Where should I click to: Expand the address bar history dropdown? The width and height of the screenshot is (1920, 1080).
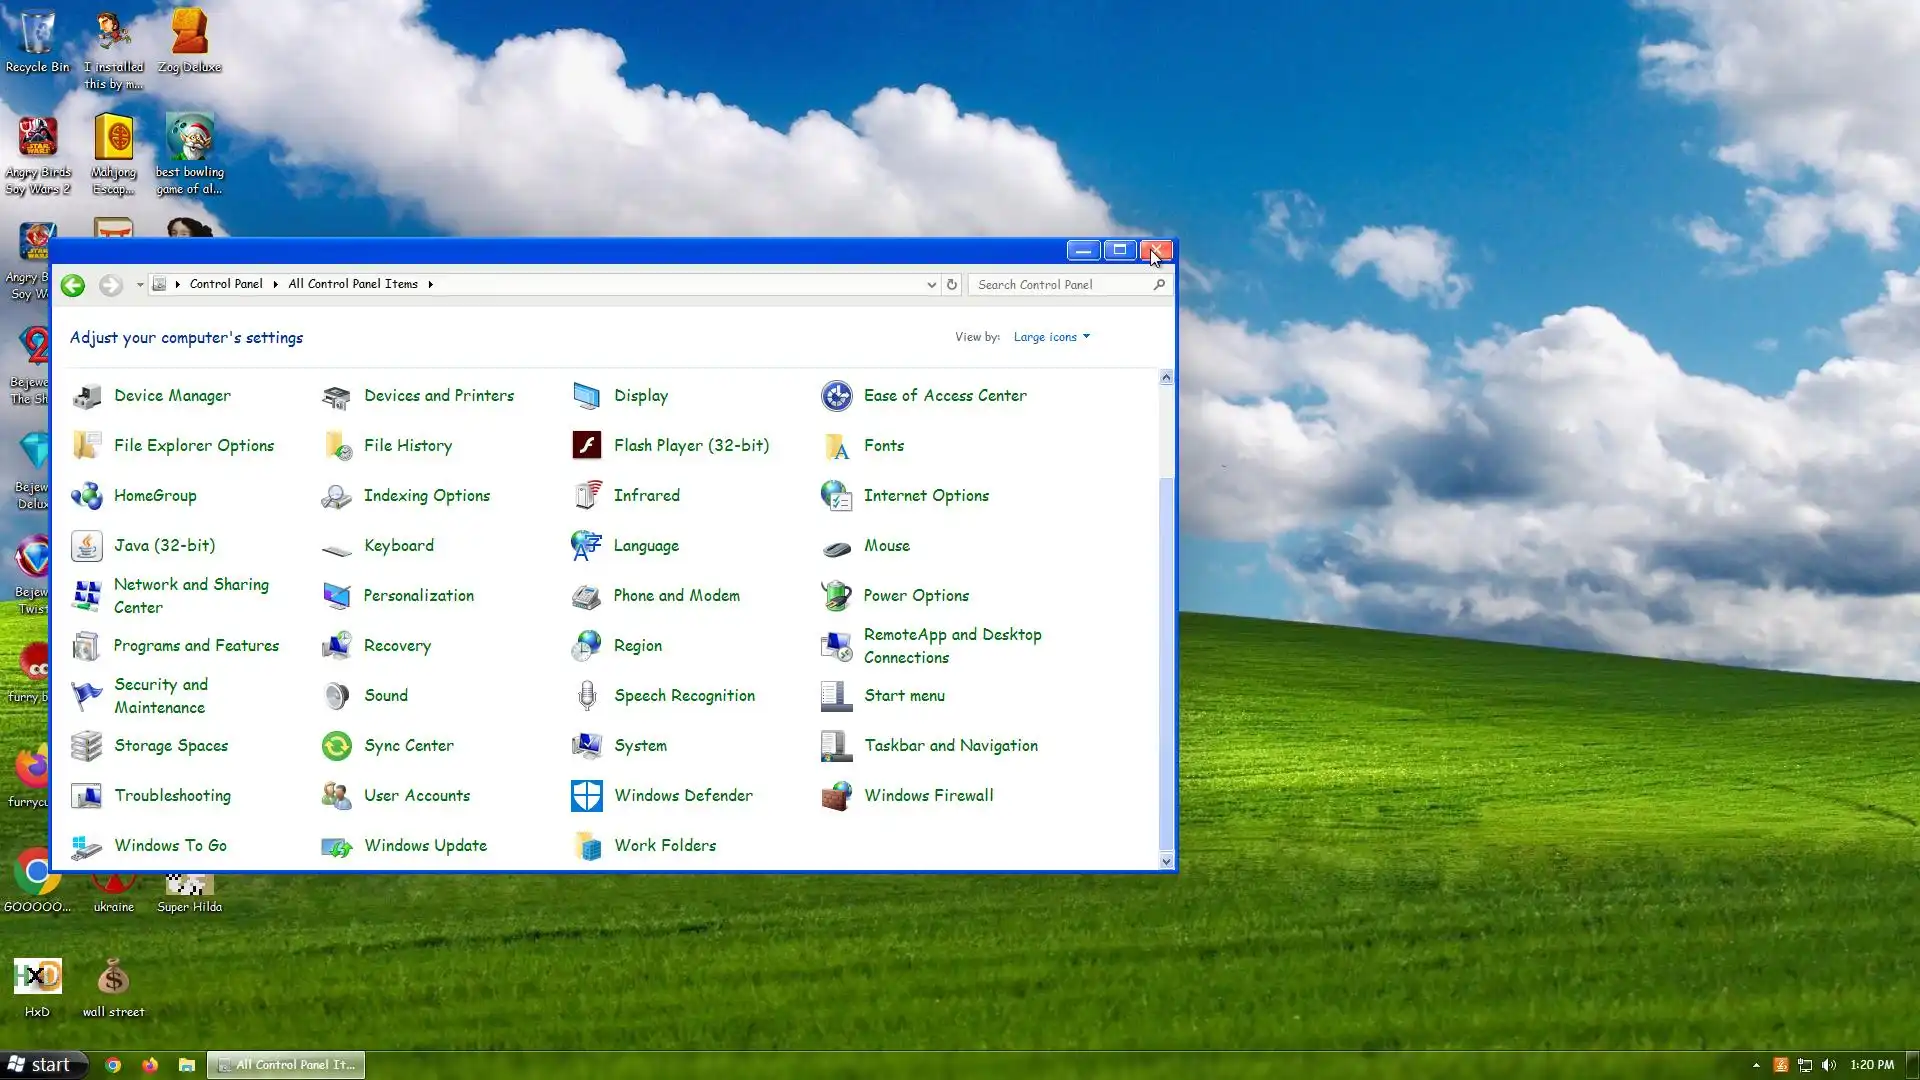pos(931,285)
